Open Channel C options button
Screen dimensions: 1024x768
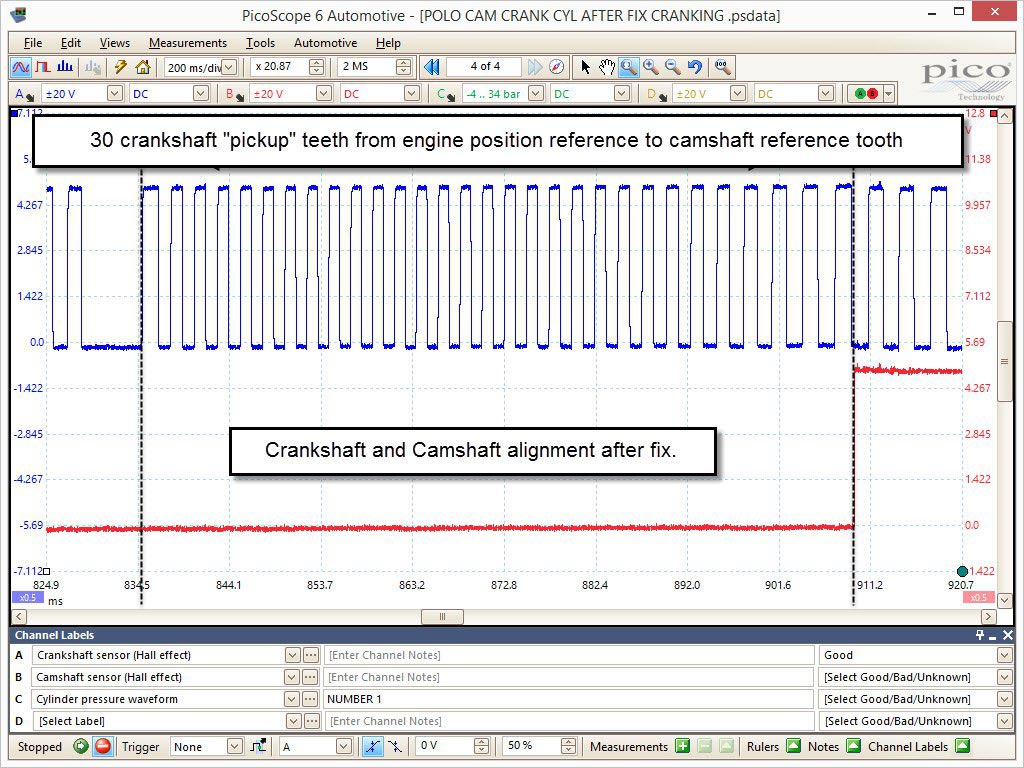click(445, 94)
